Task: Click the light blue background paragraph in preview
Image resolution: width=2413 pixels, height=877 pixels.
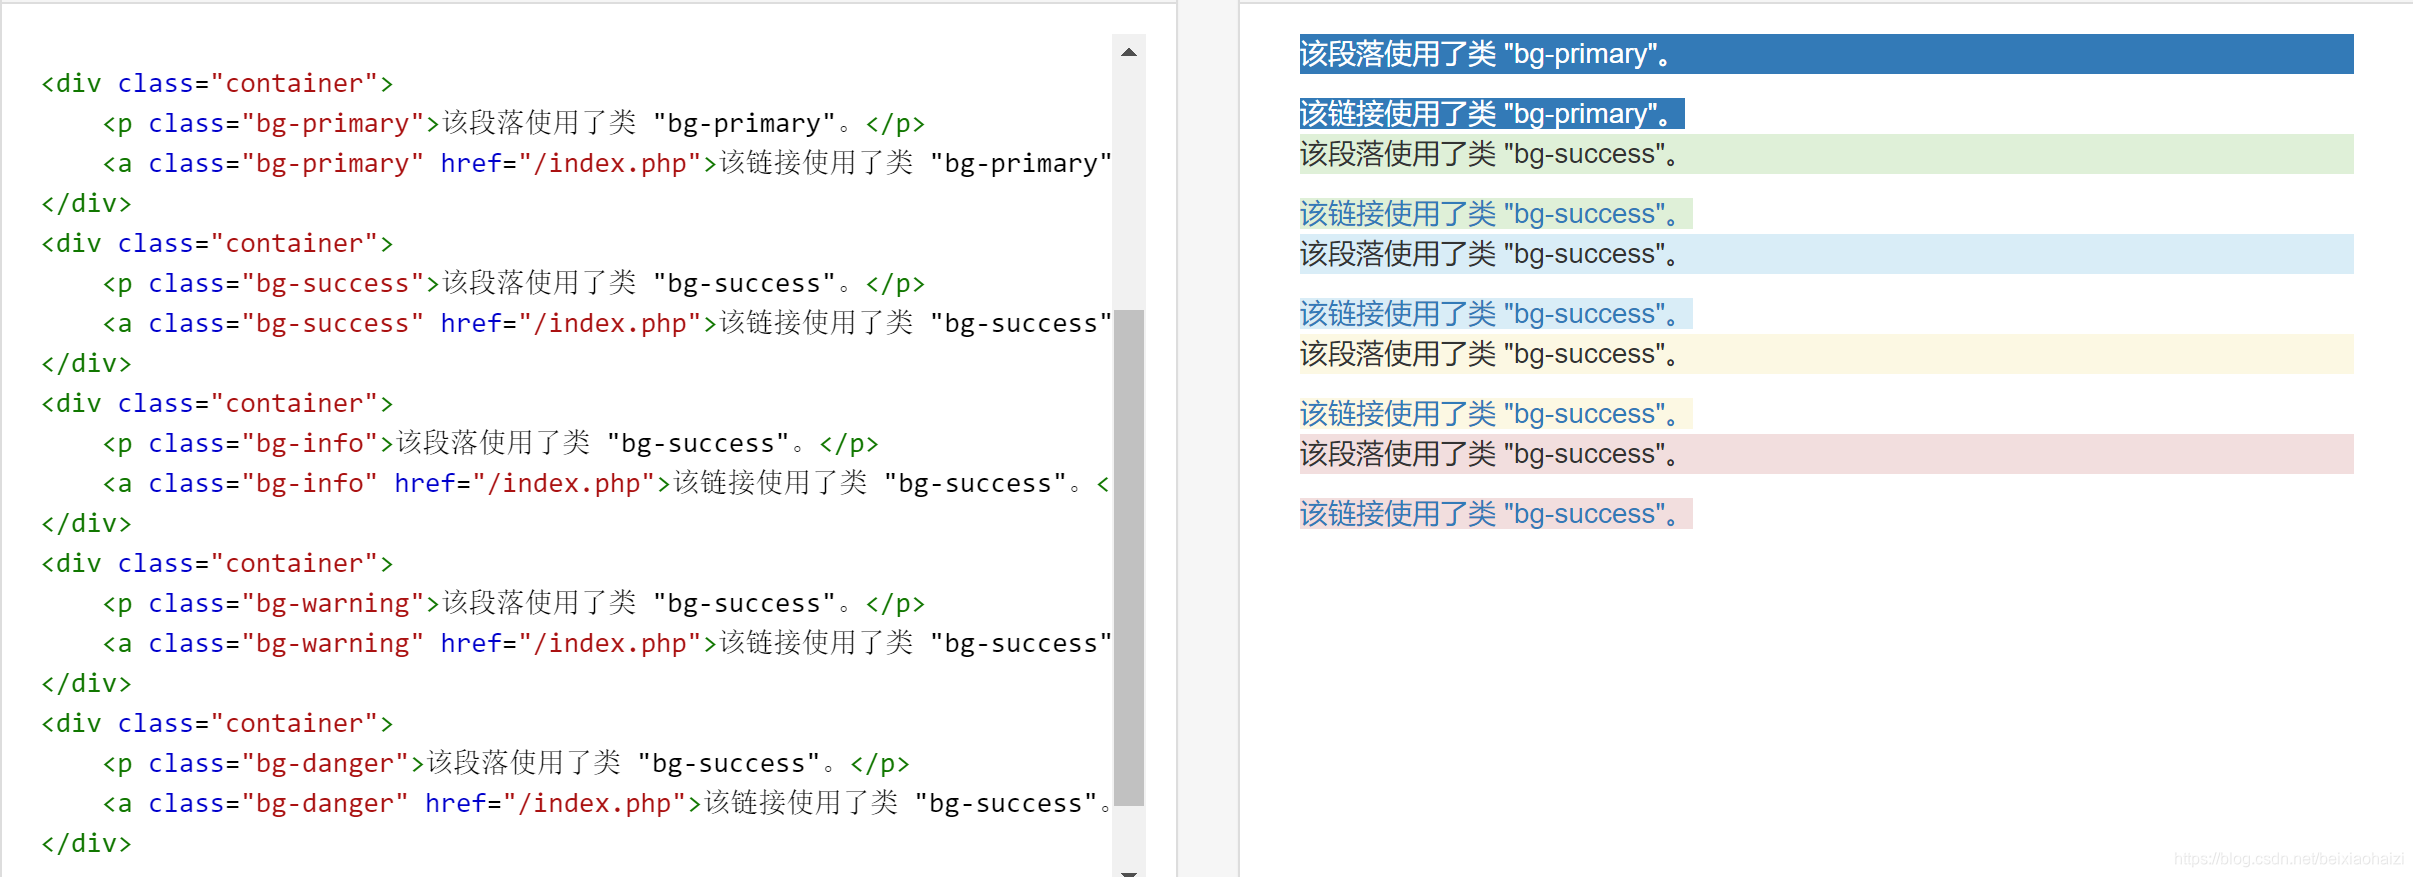Action: (1826, 254)
